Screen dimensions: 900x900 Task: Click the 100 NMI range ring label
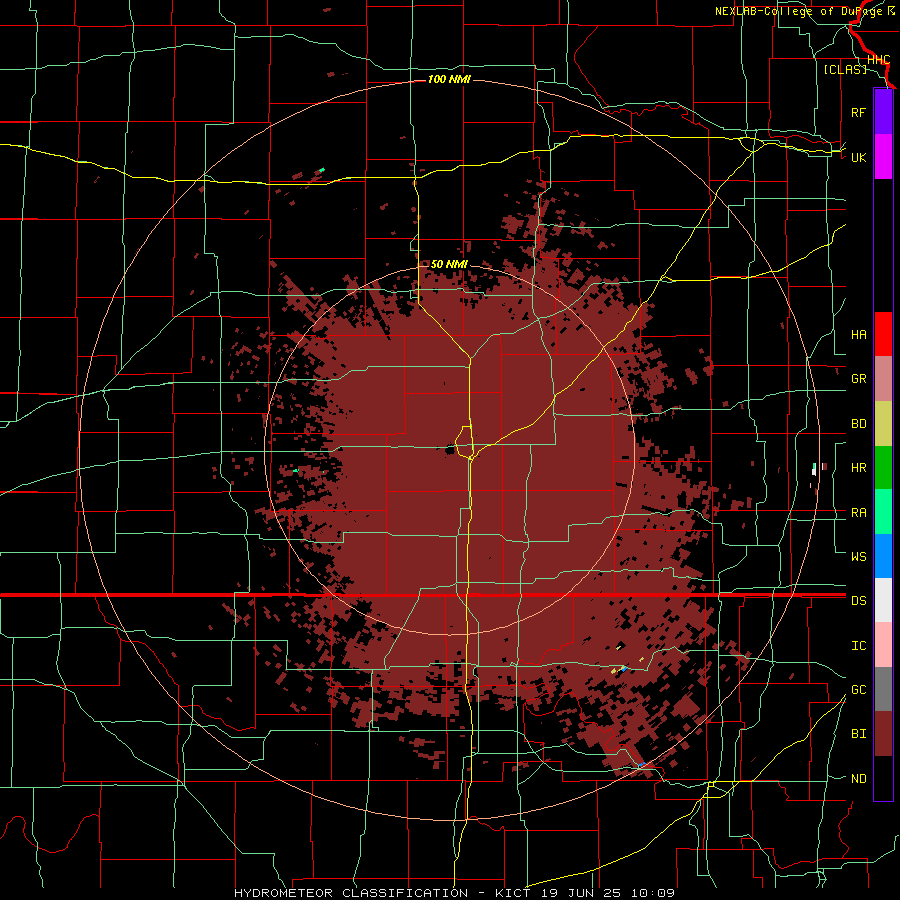pos(449,79)
